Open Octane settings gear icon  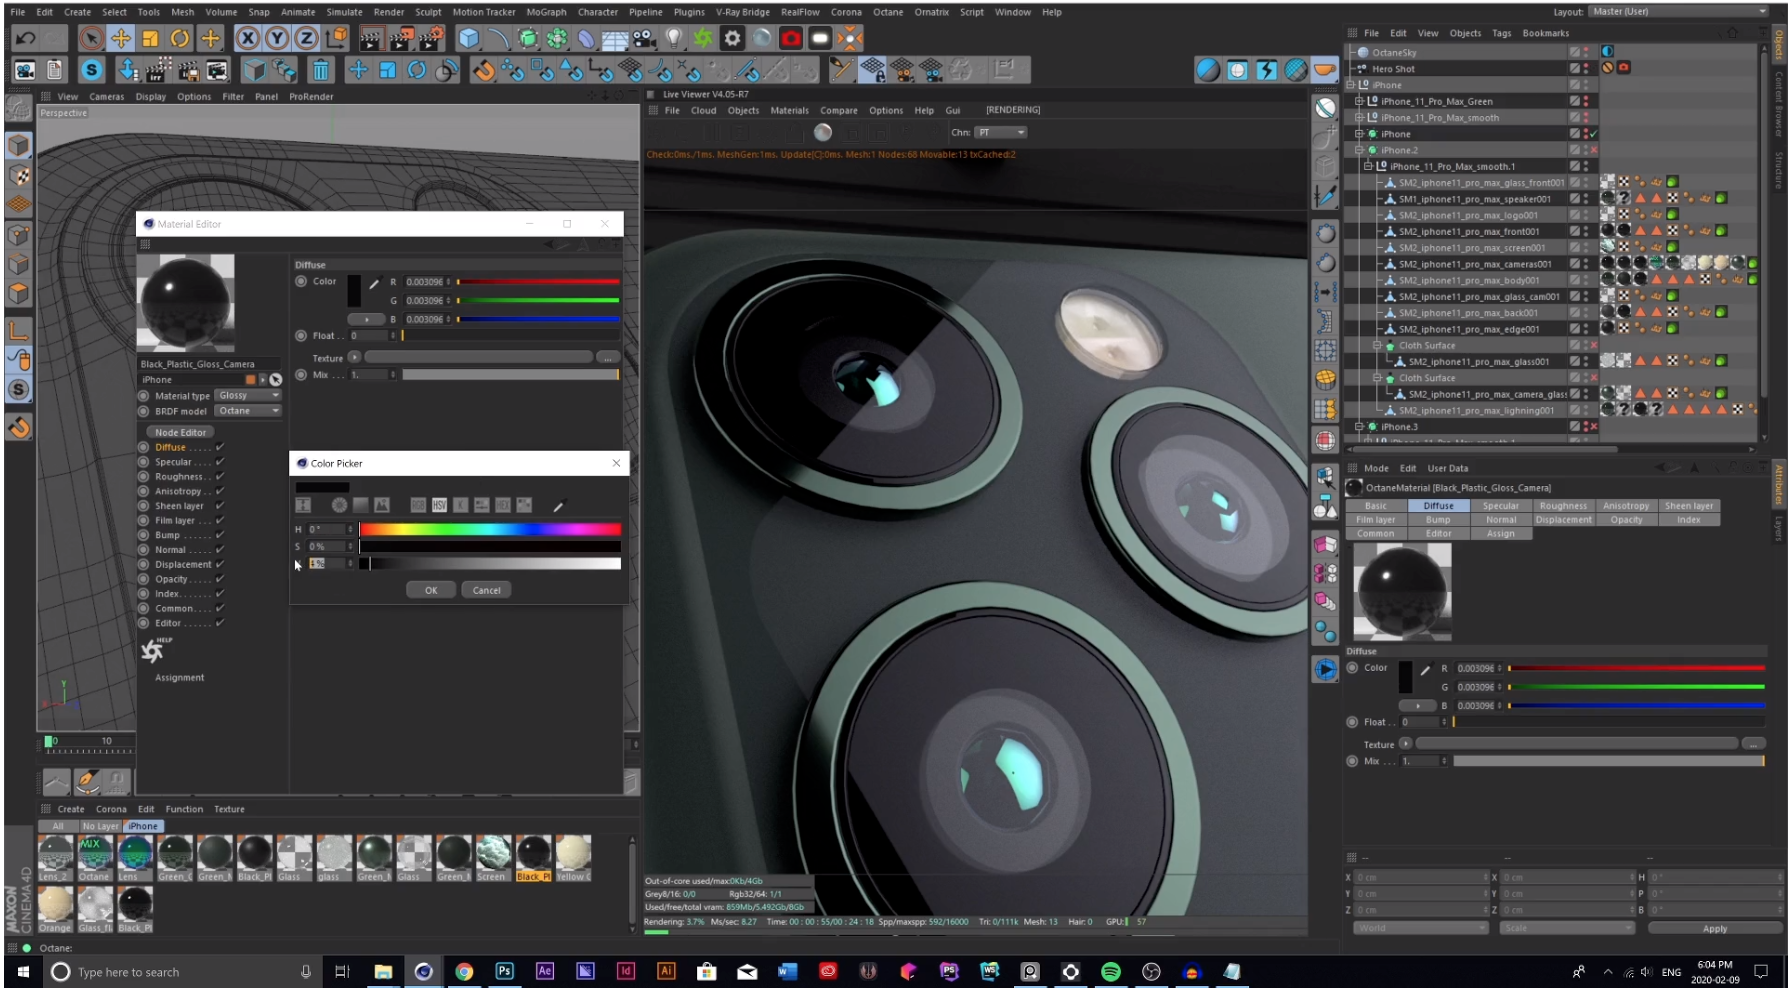[733, 38]
